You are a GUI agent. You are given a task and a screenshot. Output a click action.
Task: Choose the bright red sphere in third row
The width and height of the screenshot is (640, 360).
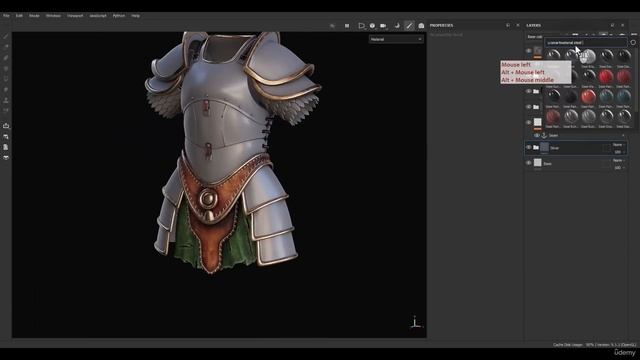pyautogui.click(x=588, y=96)
